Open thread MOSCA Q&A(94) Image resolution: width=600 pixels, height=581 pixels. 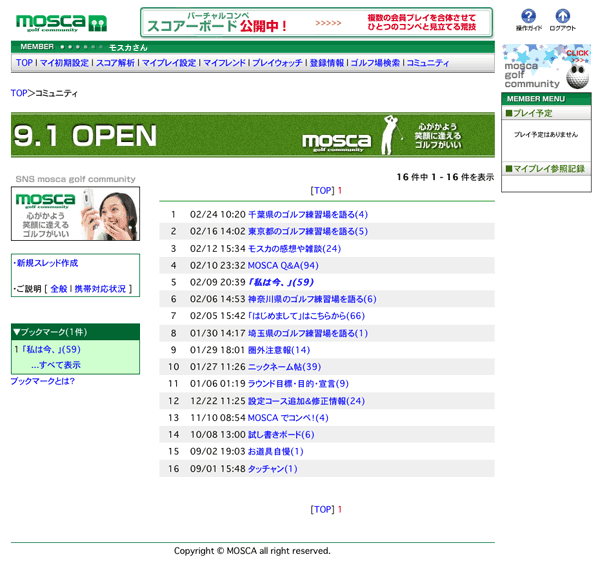point(283,265)
